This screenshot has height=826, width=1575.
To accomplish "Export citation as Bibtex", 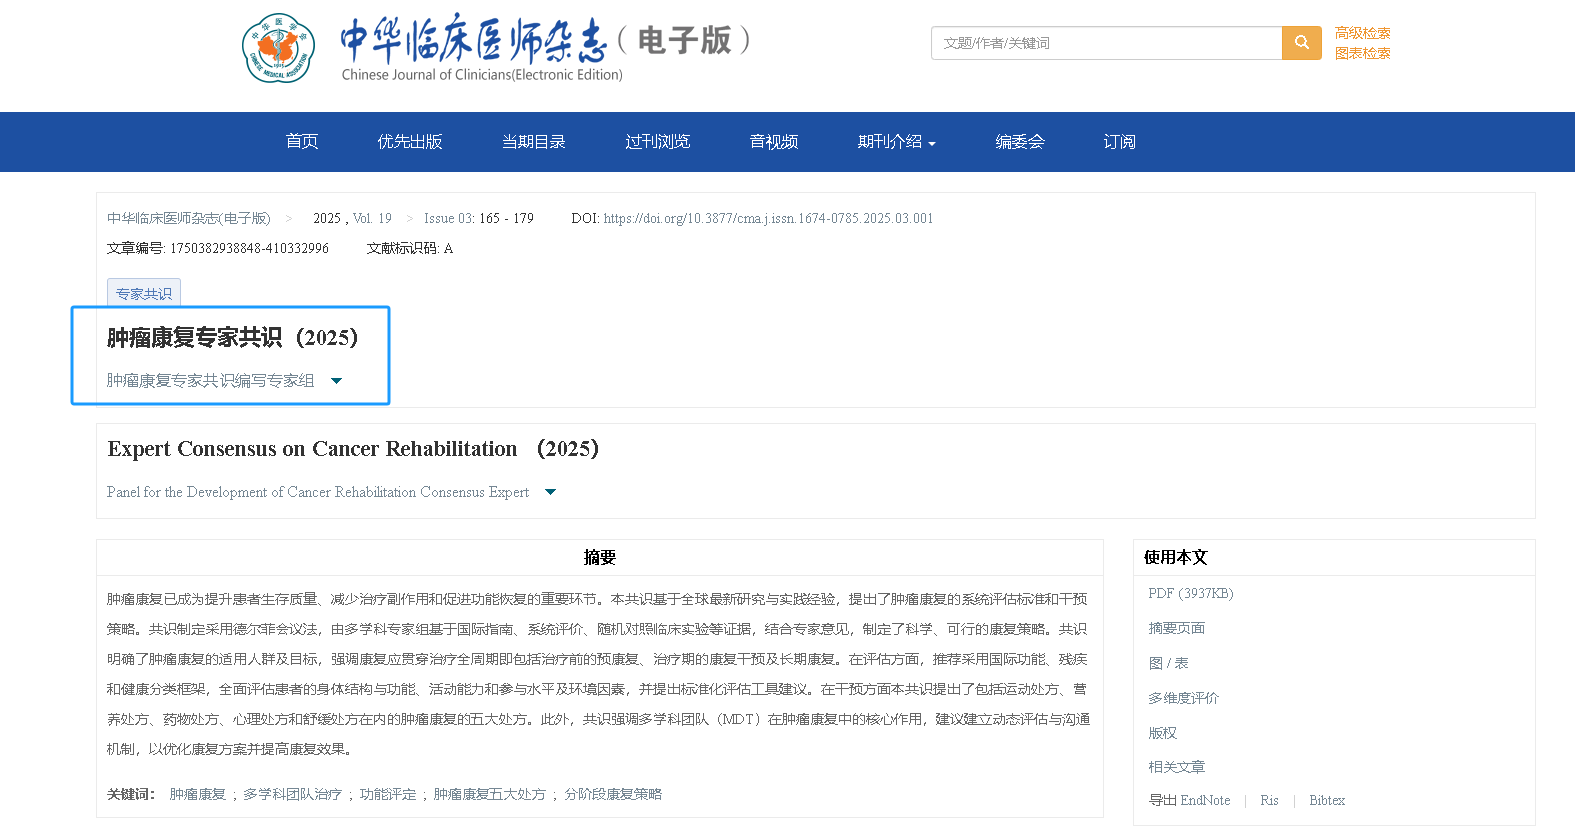I will tap(1327, 800).
